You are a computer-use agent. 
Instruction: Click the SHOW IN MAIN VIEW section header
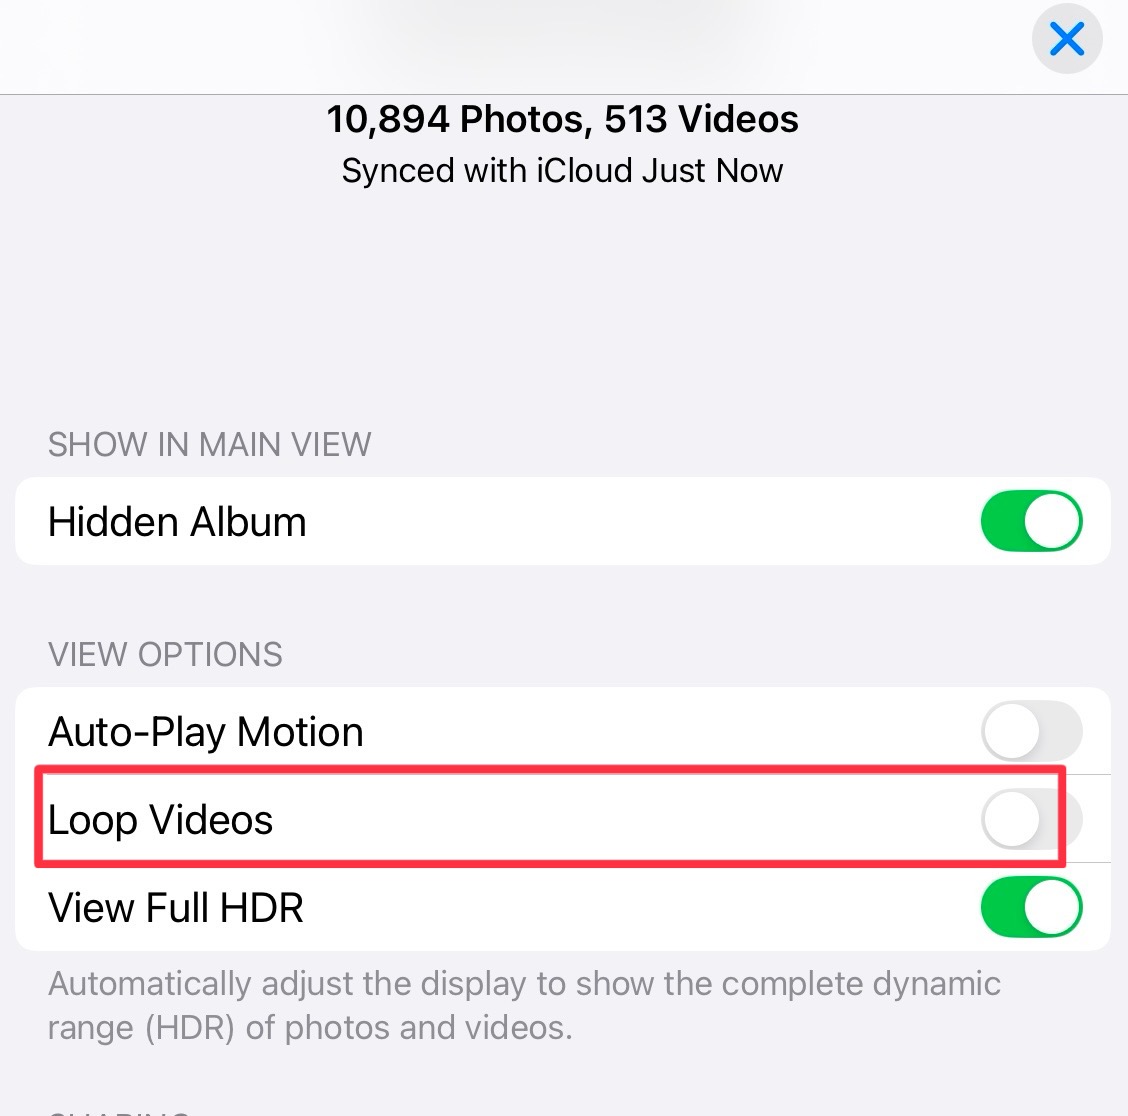[209, 445]
